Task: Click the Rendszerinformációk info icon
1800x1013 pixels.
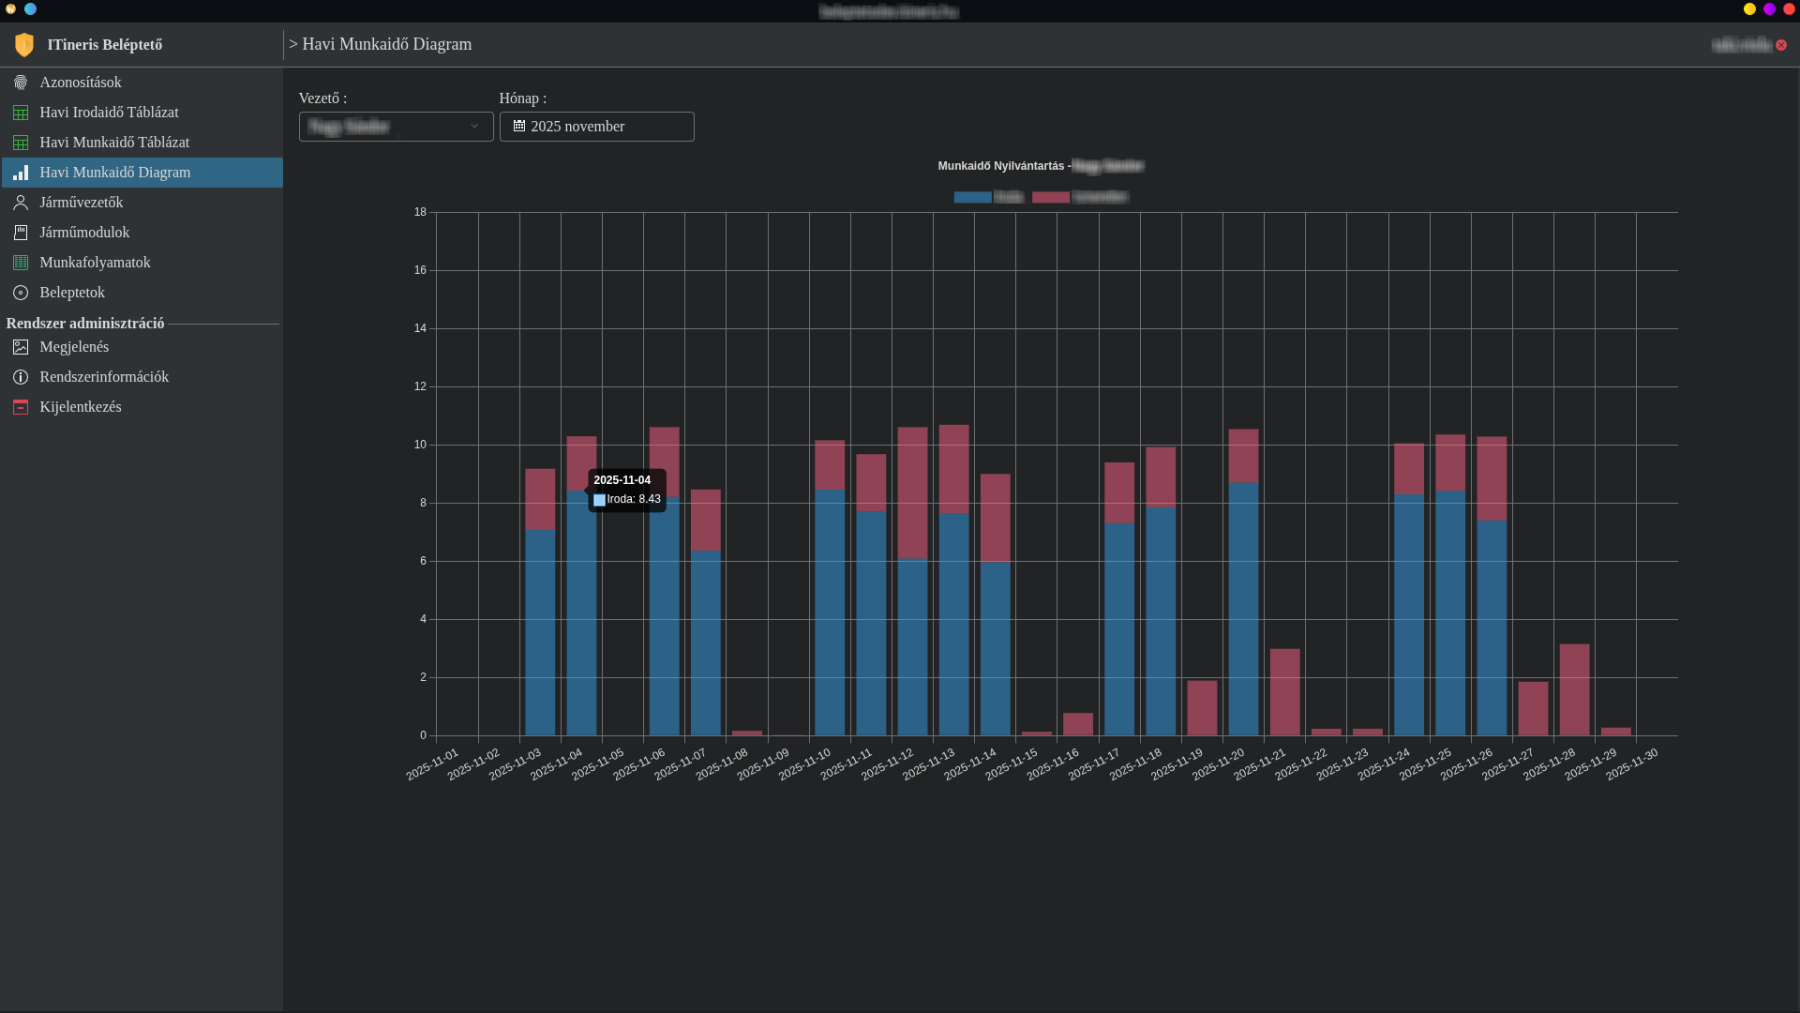Action: pos(20,377)
